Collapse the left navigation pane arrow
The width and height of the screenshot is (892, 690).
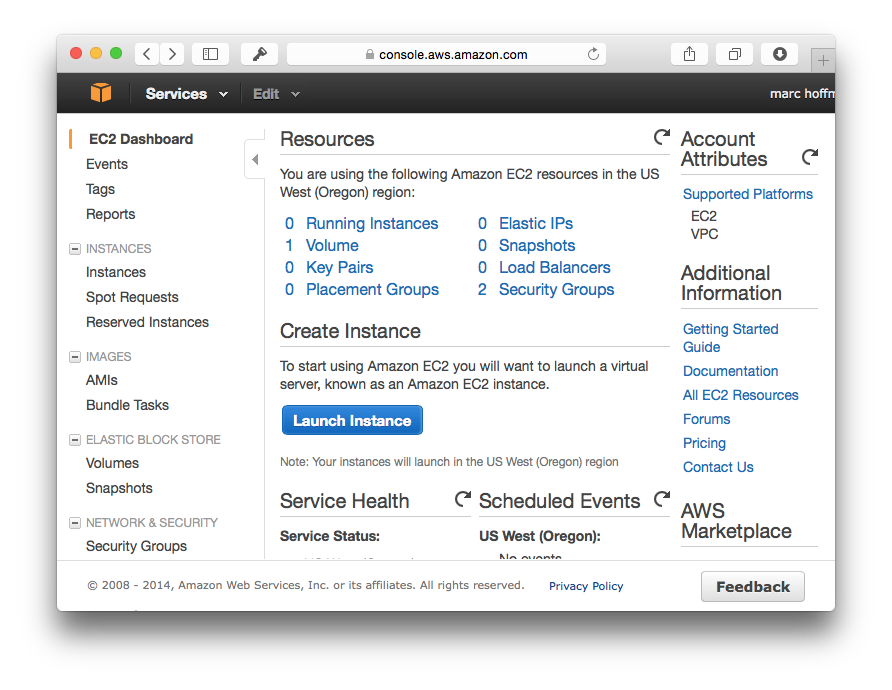(x=255, y=159)
